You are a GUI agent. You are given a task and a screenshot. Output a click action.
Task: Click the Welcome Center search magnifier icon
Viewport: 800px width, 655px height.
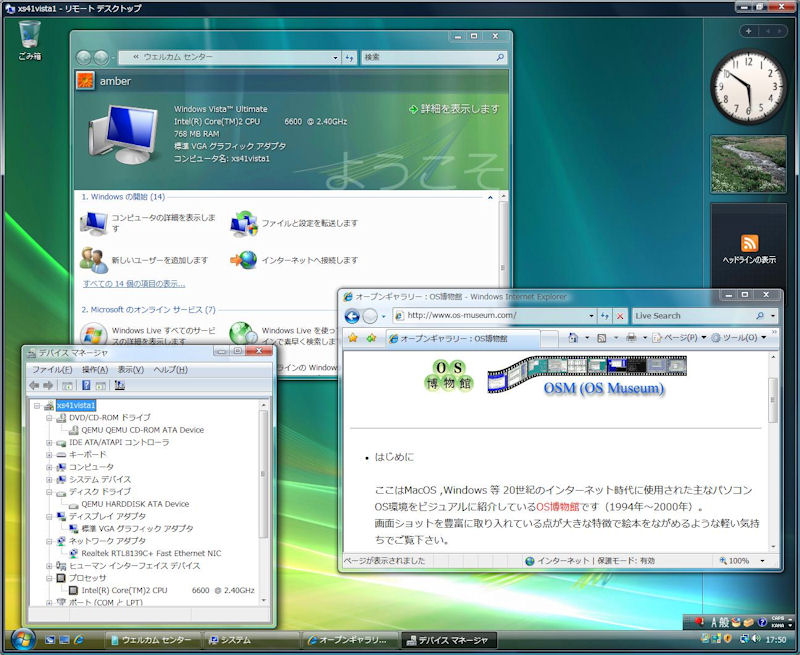pos(500,58)
